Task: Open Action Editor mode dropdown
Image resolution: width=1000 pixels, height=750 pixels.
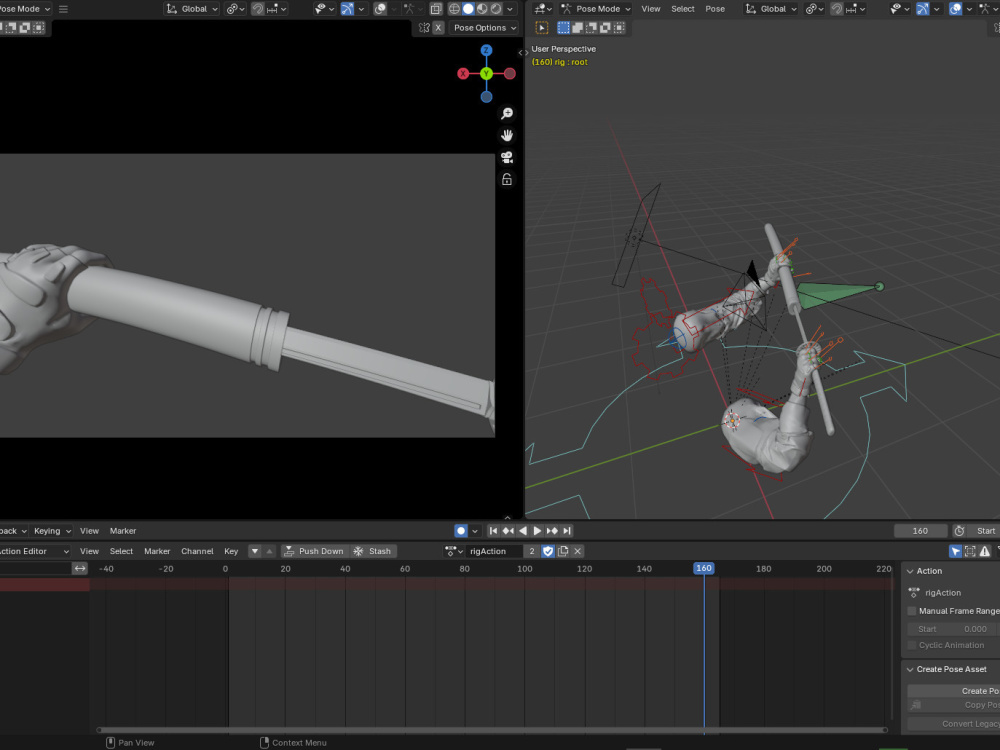Action: point(32,551)
